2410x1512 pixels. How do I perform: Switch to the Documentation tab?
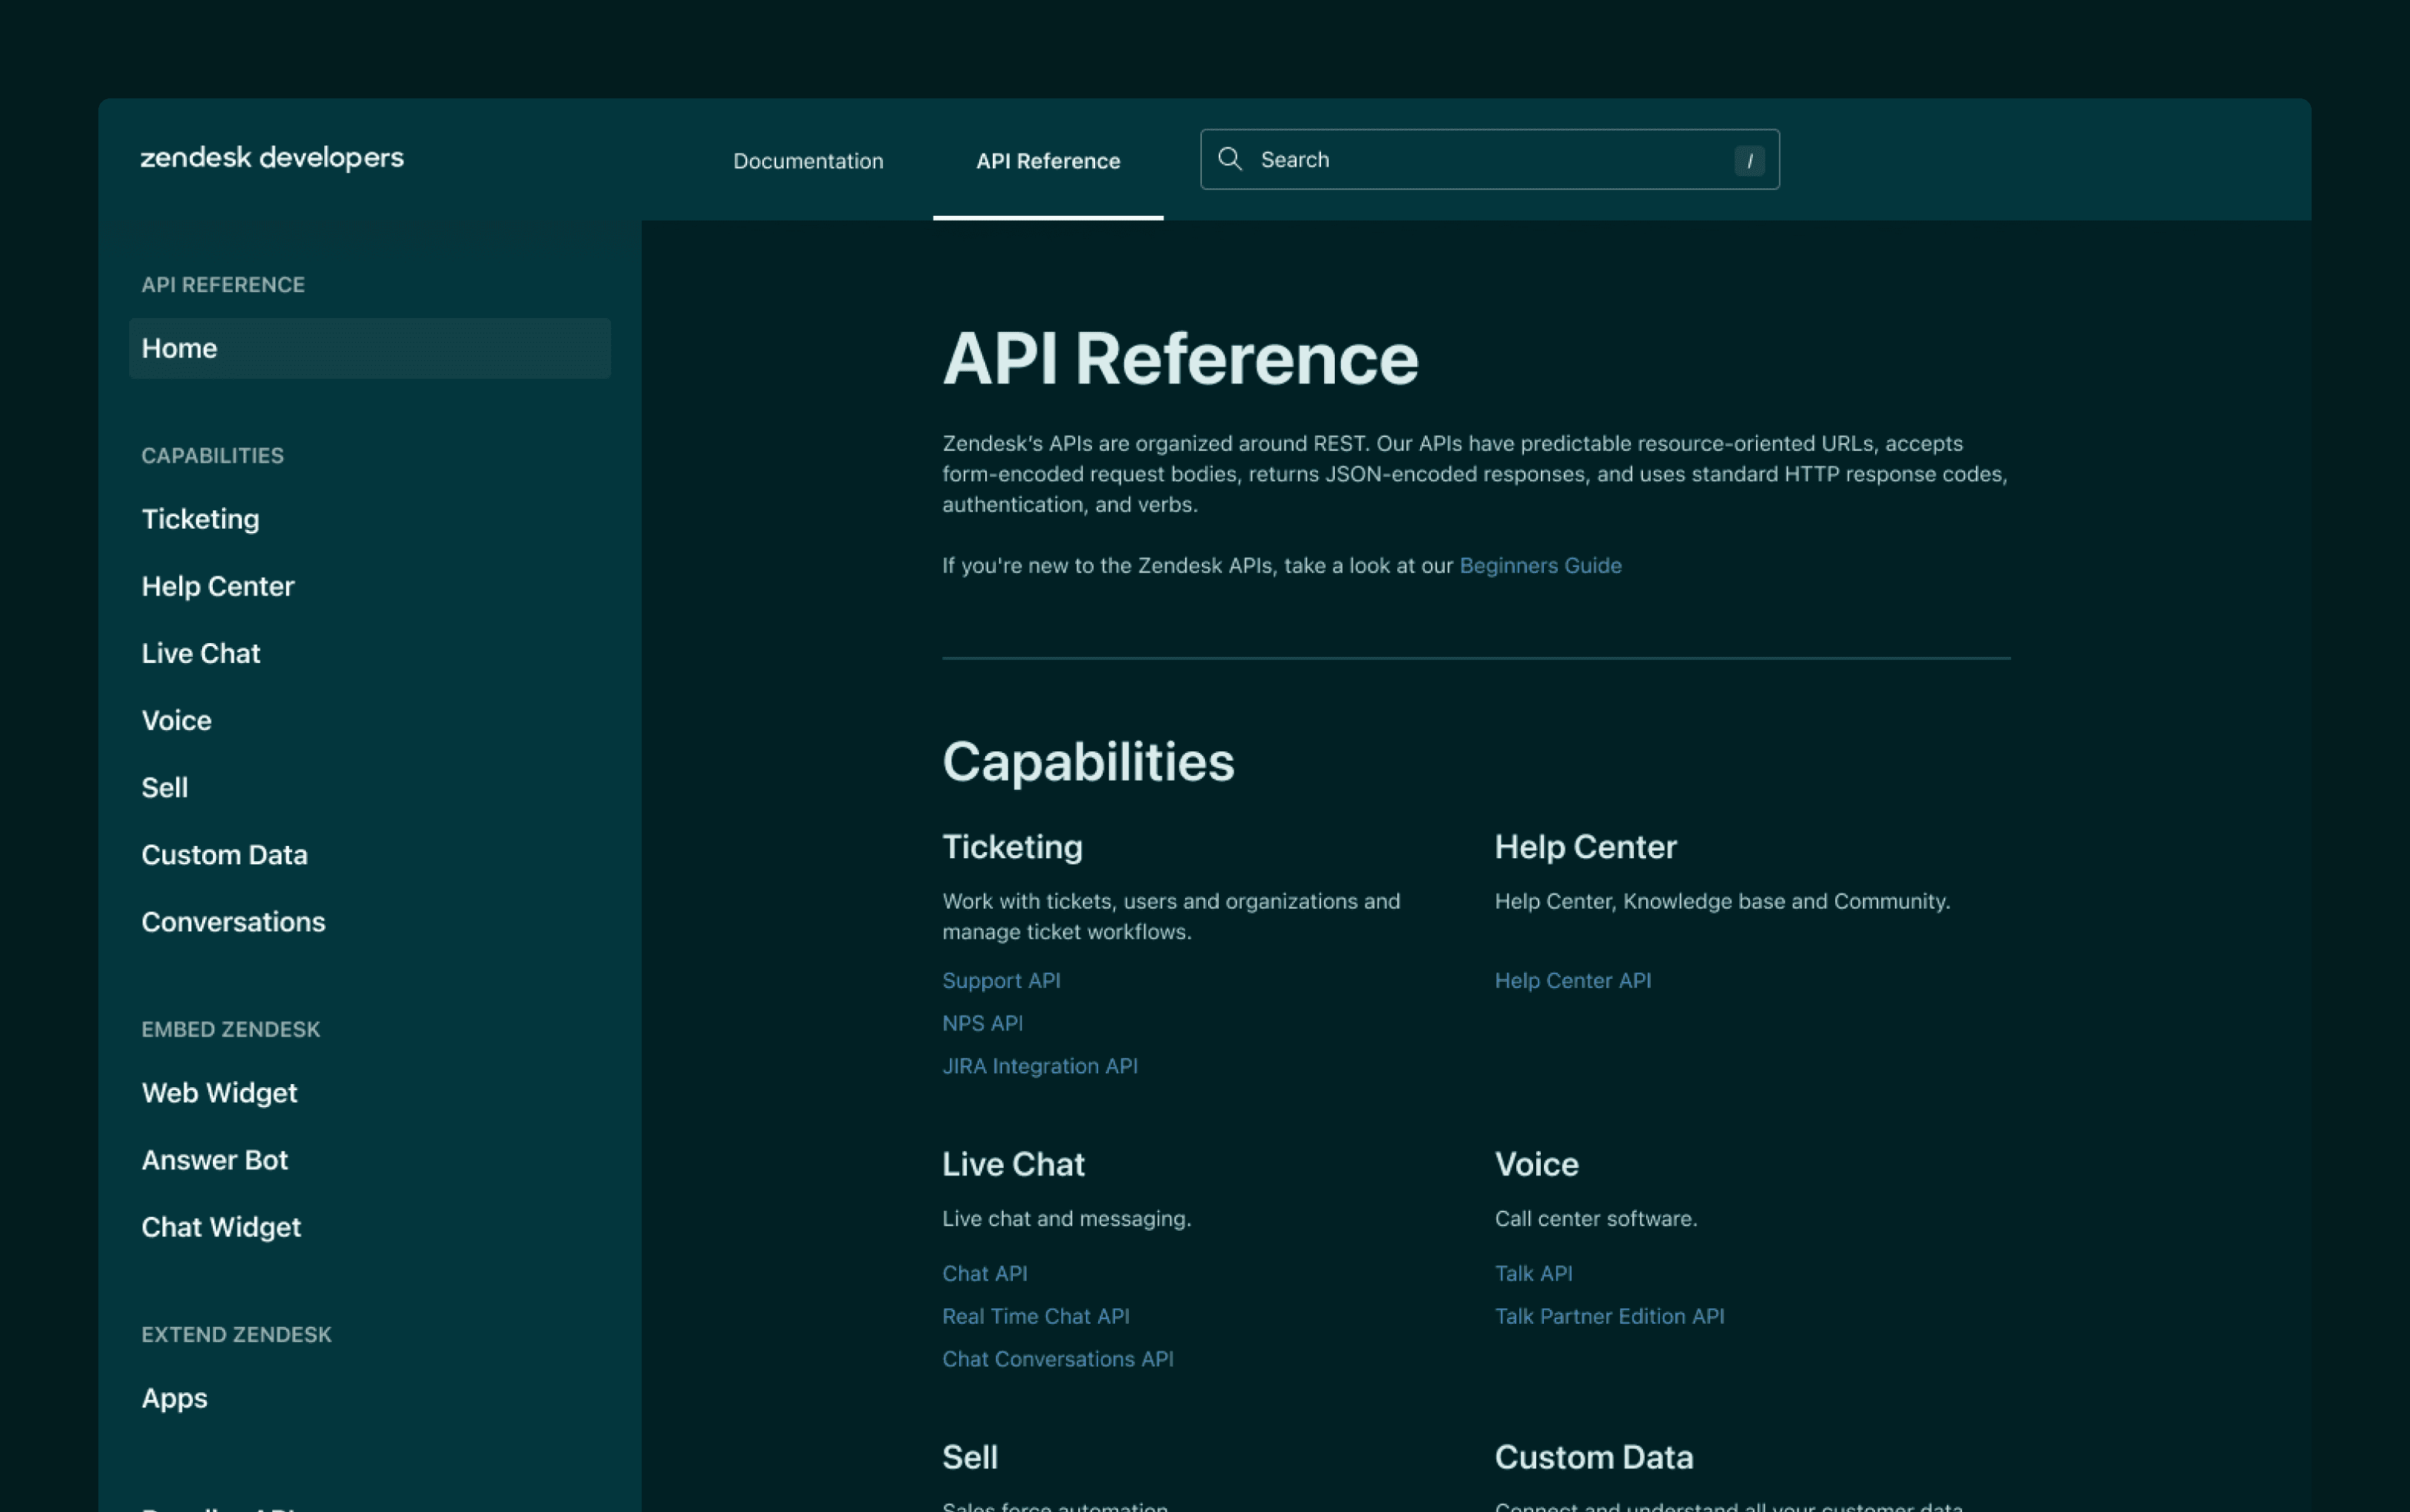pos(808,160)
